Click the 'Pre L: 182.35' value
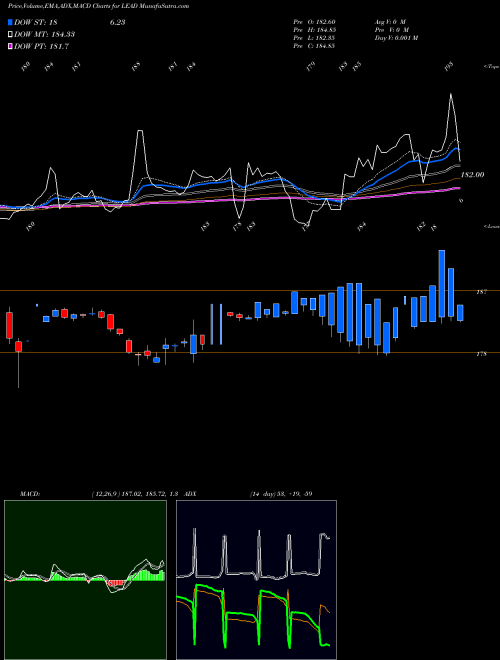This screenshot has width=500, height=660. click(x=314, y=38)
